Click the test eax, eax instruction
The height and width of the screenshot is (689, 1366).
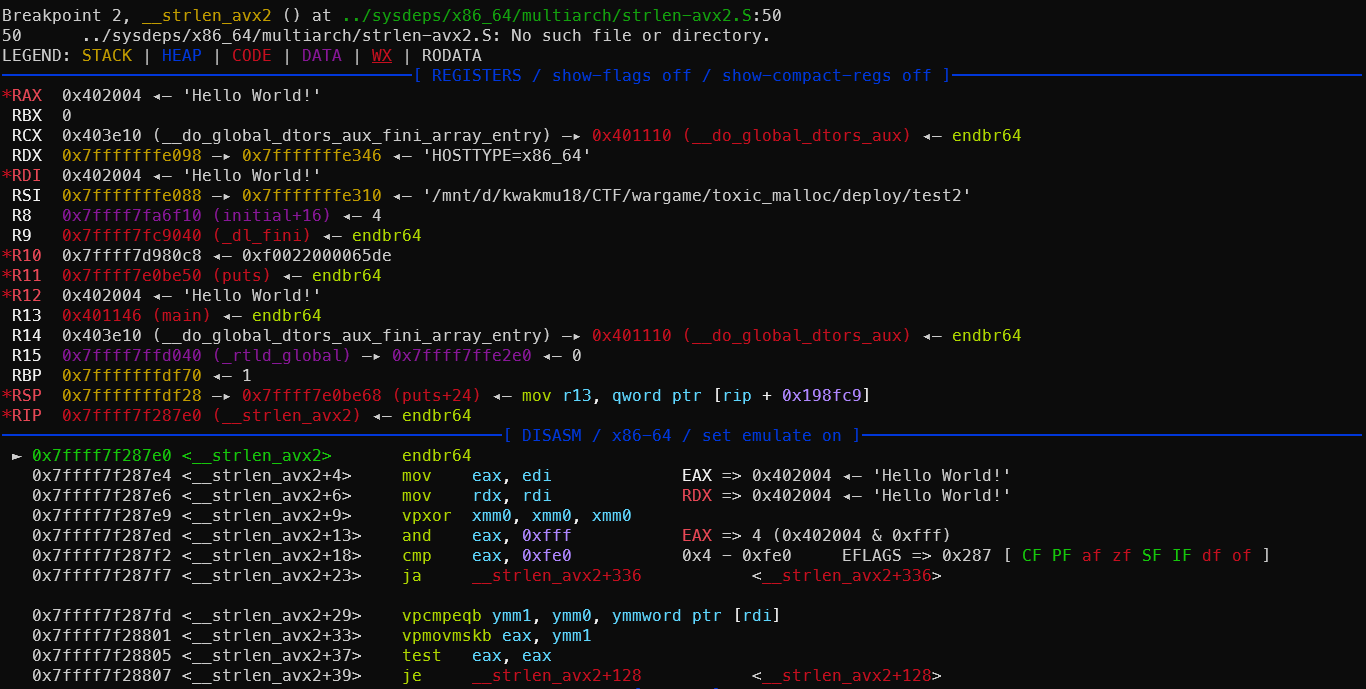476,655
